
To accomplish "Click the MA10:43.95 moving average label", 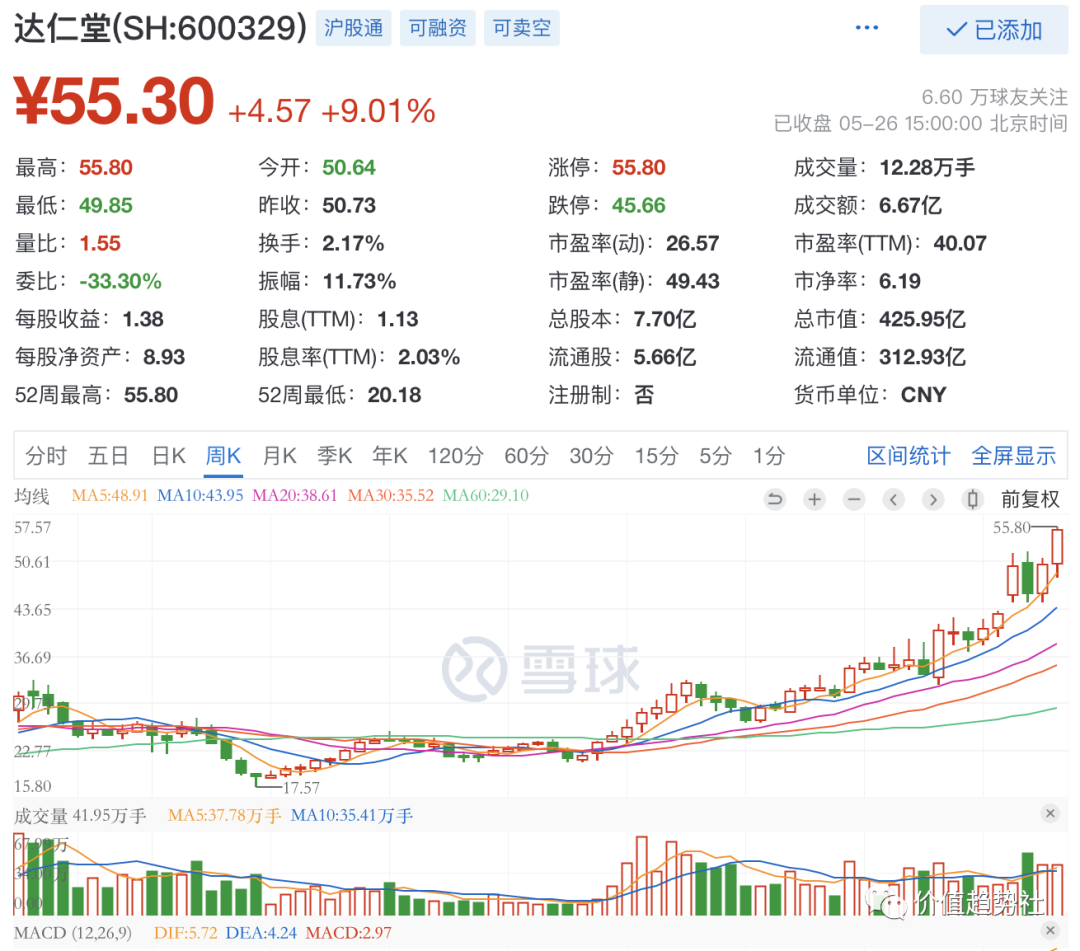I will (x=200, y=495).
